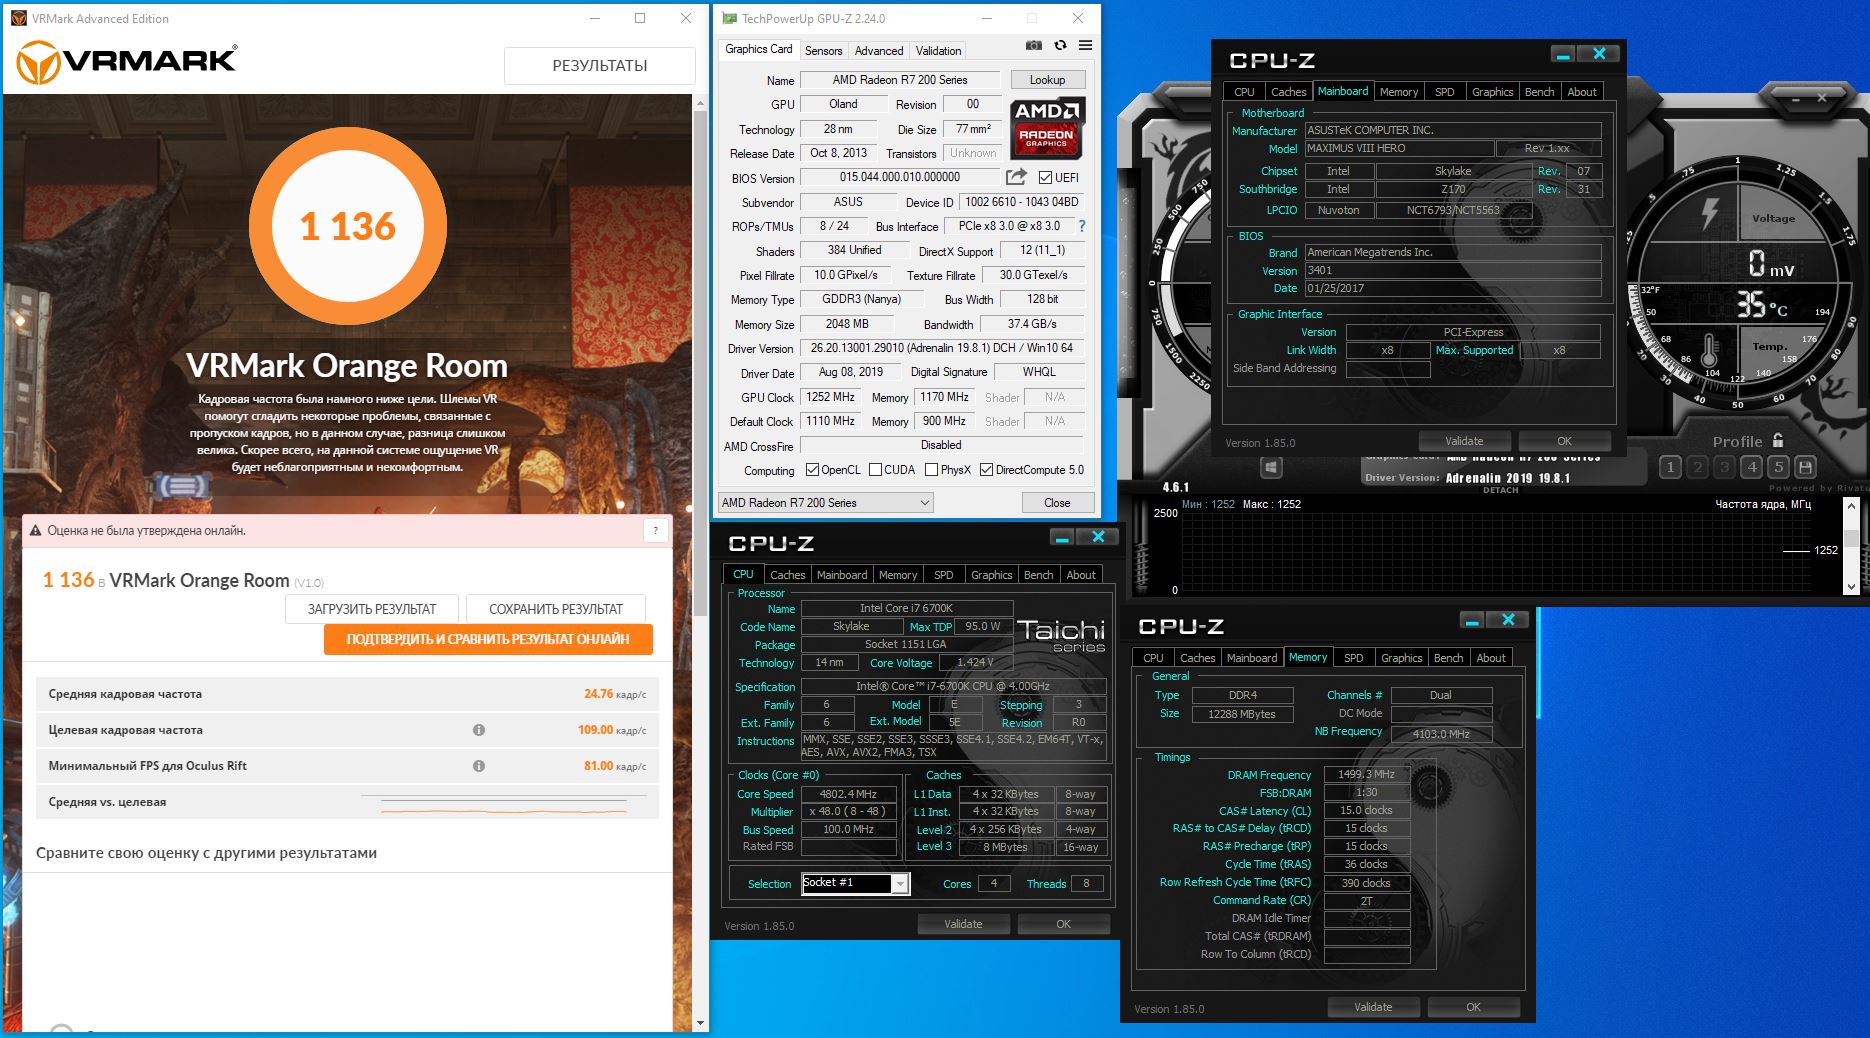Click the VRMark scrollbar down arrow
This screenshot has width=1870, height=1038.
(700, 1023)
